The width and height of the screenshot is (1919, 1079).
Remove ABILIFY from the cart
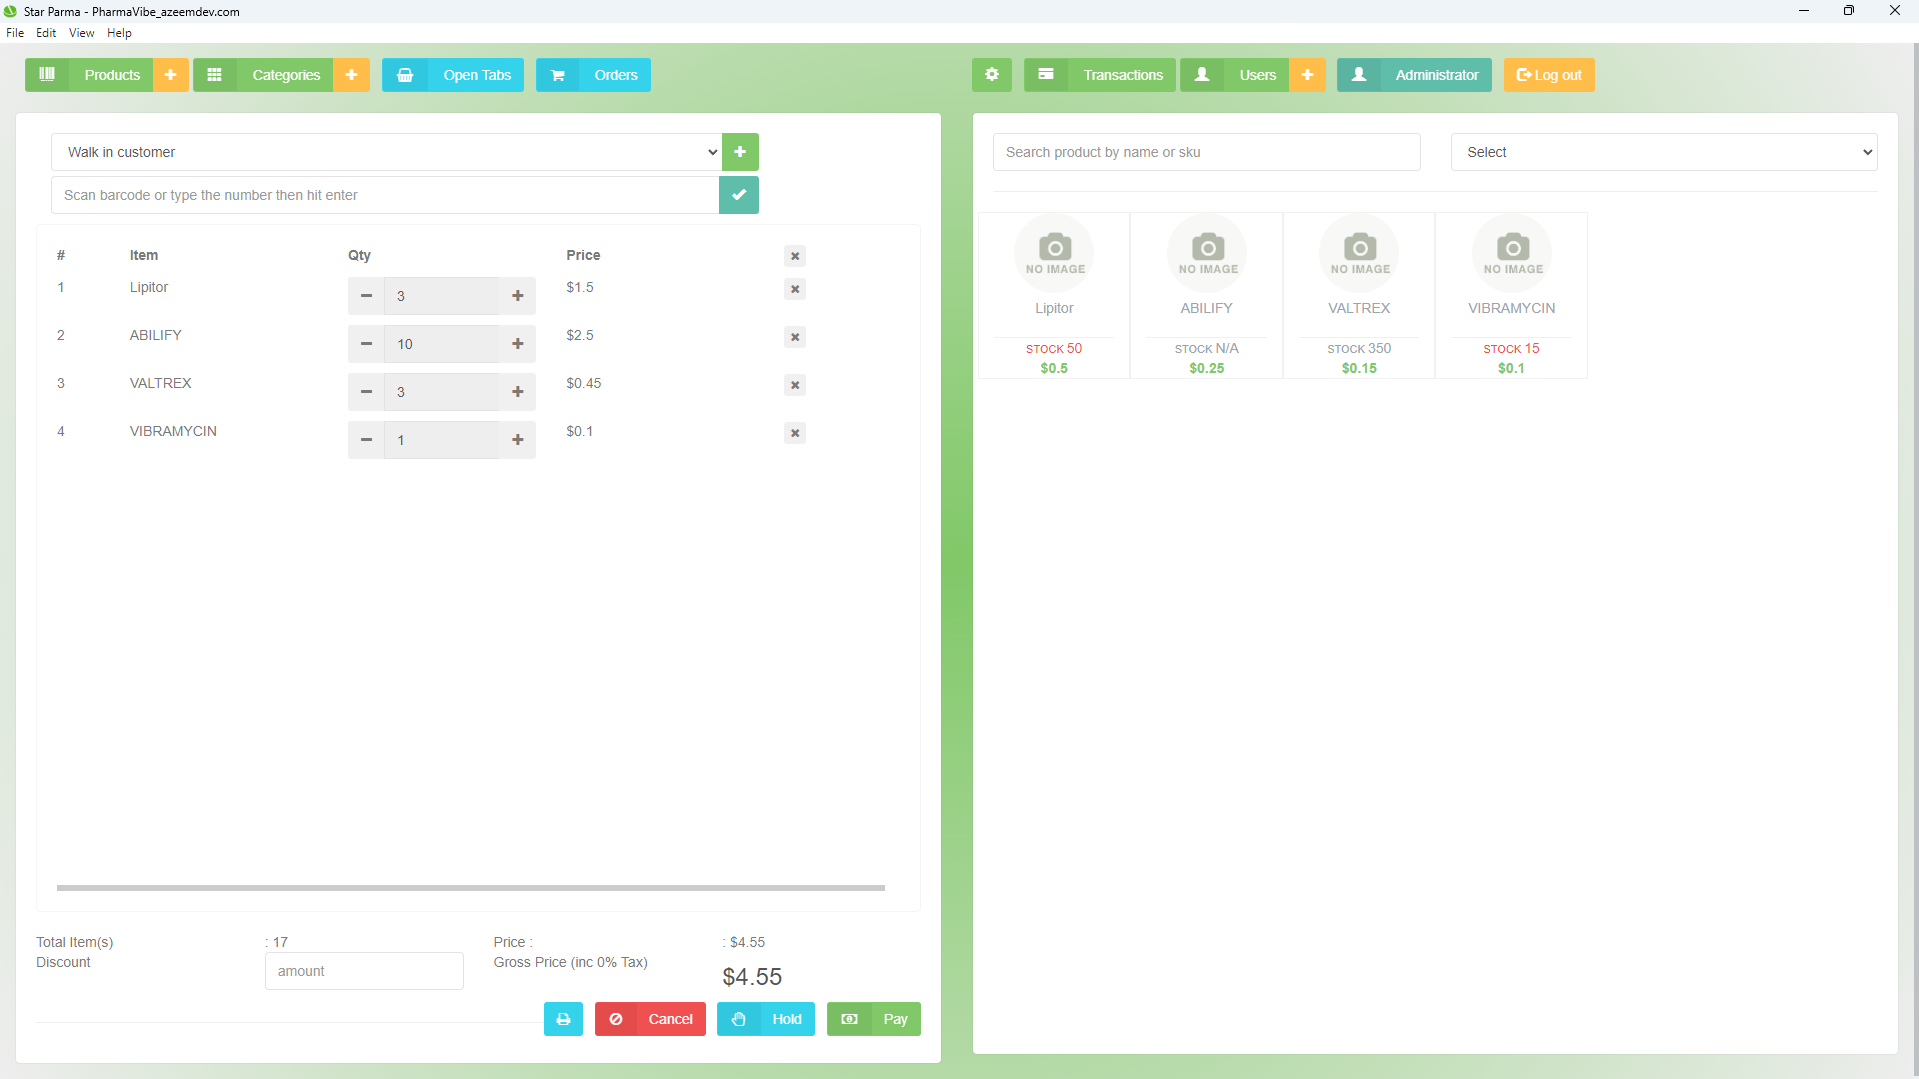(795, 337)
